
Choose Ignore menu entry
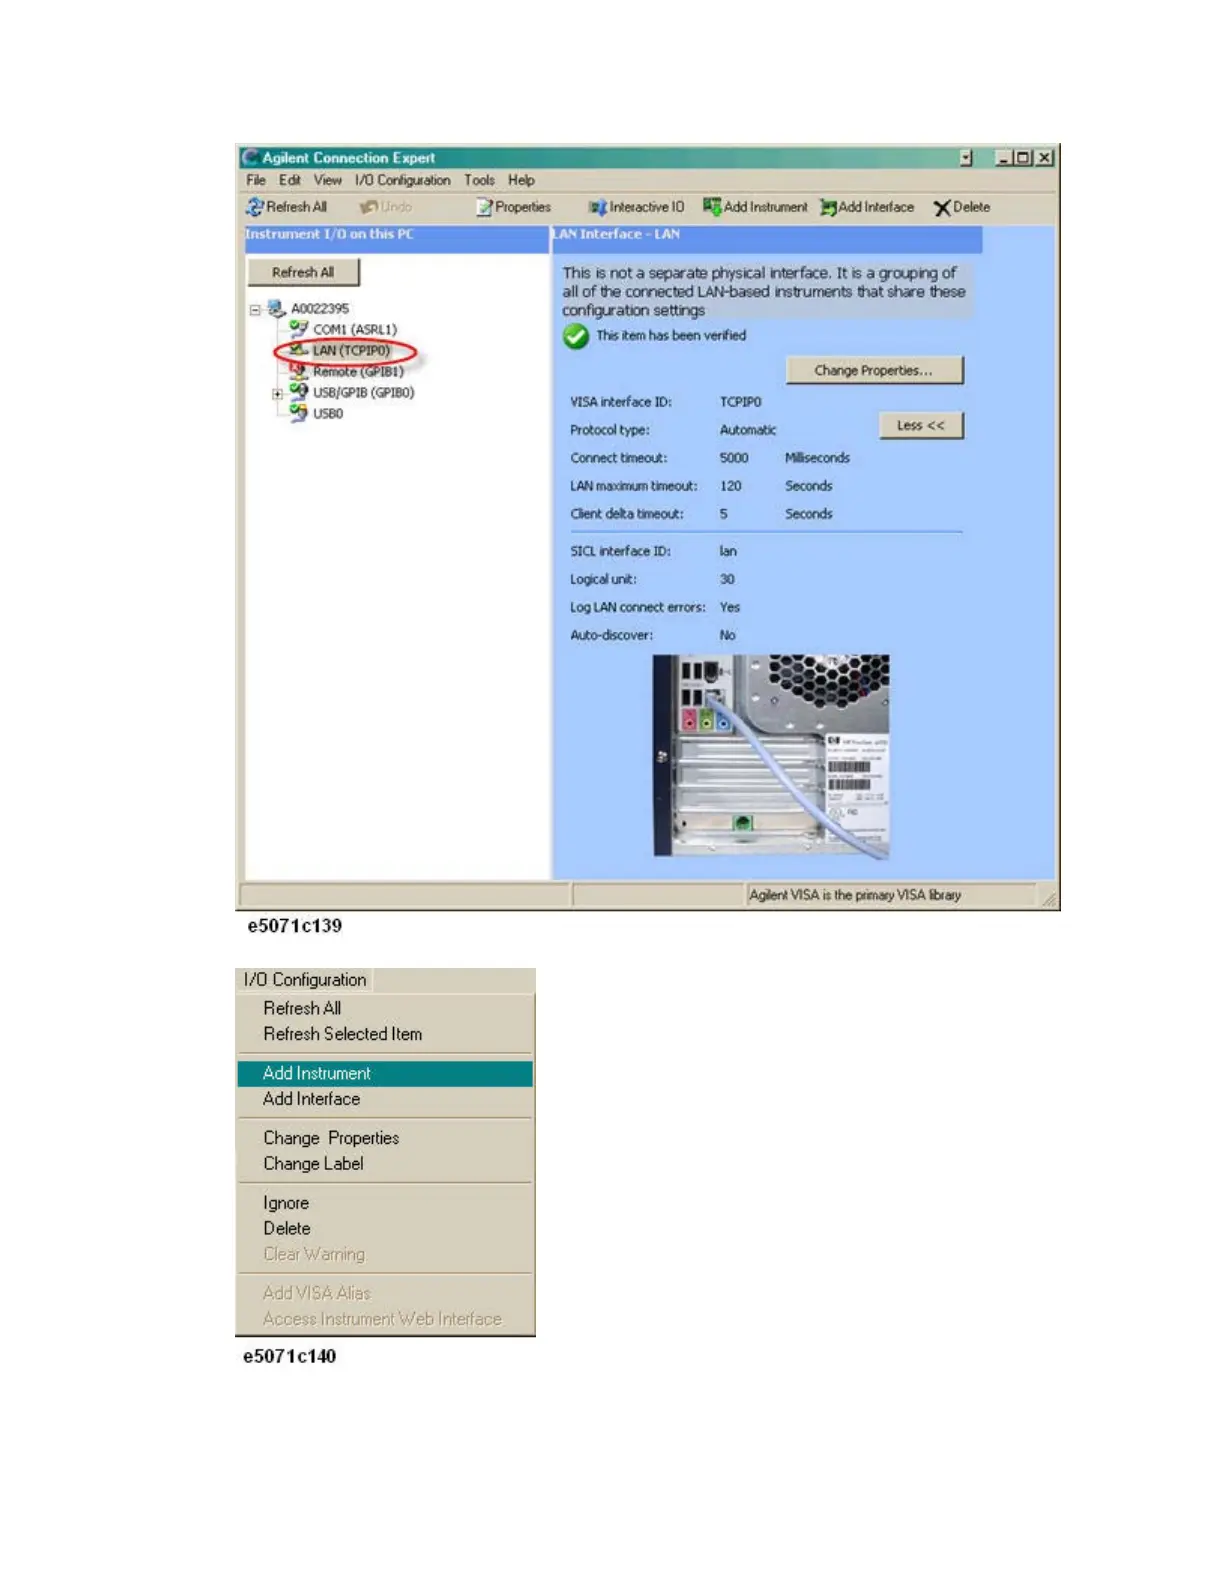(385, 1203)
